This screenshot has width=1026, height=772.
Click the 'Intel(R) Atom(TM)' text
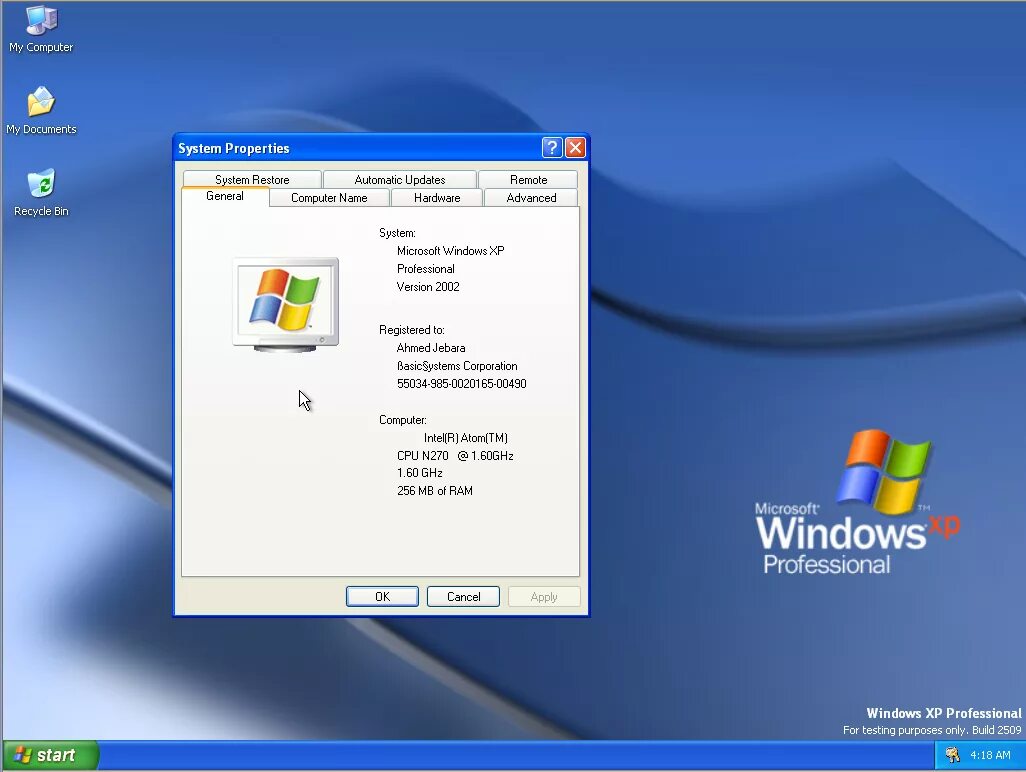point(466,438)
